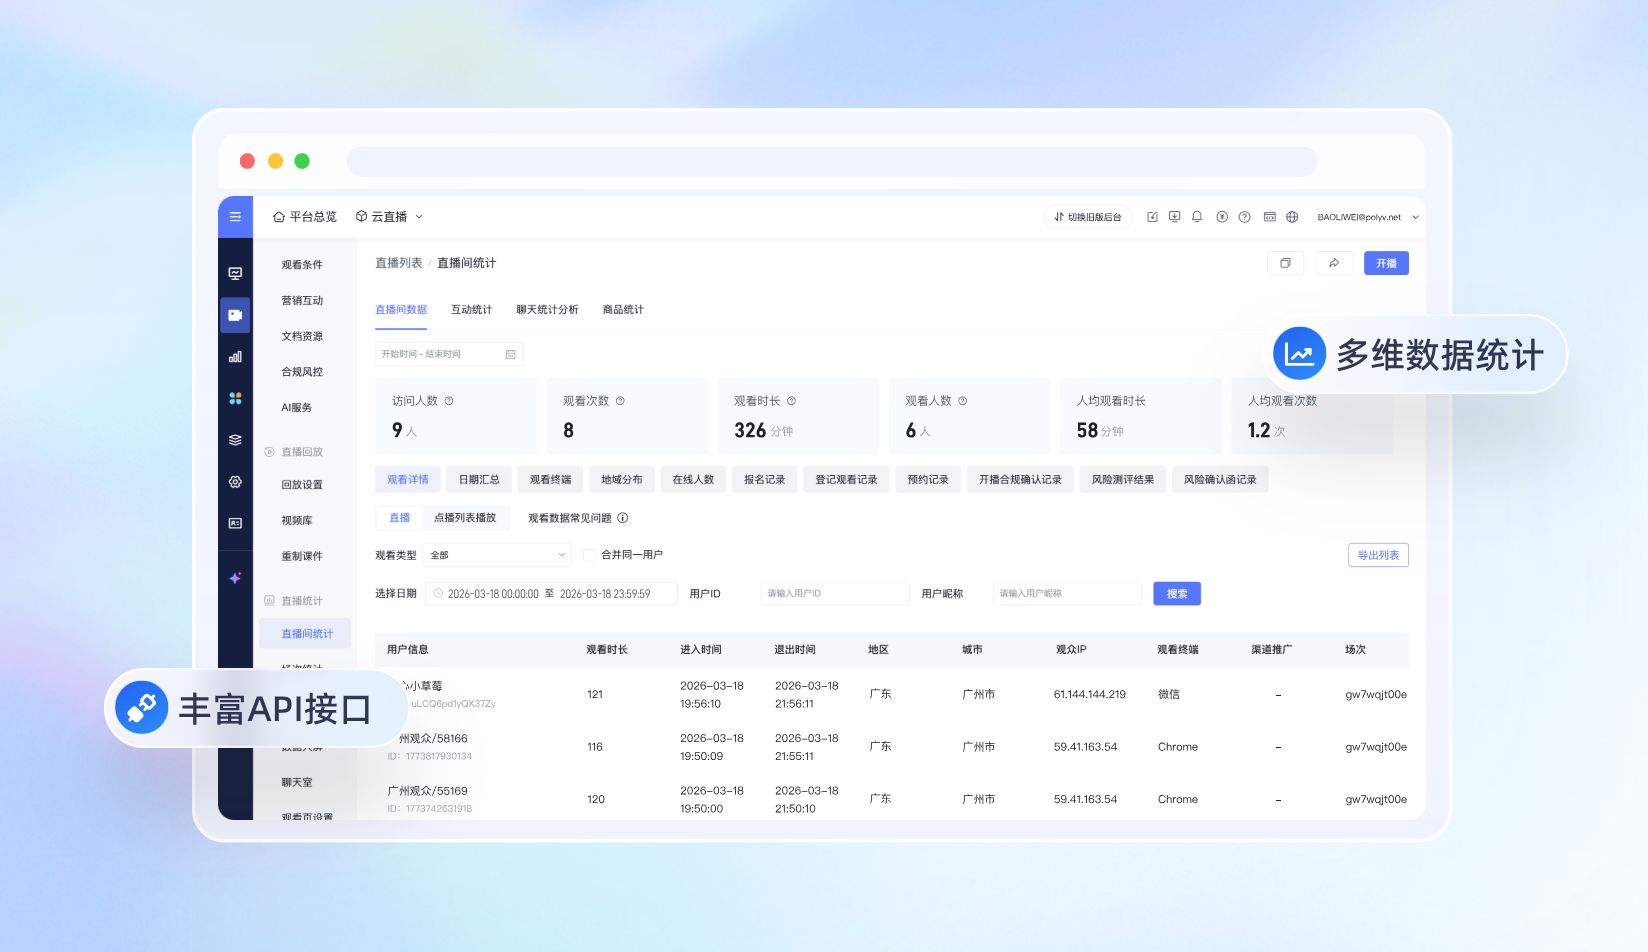Open the notification bell icon
This screenshot has width=1648, height=952.
click(1197, 217)
